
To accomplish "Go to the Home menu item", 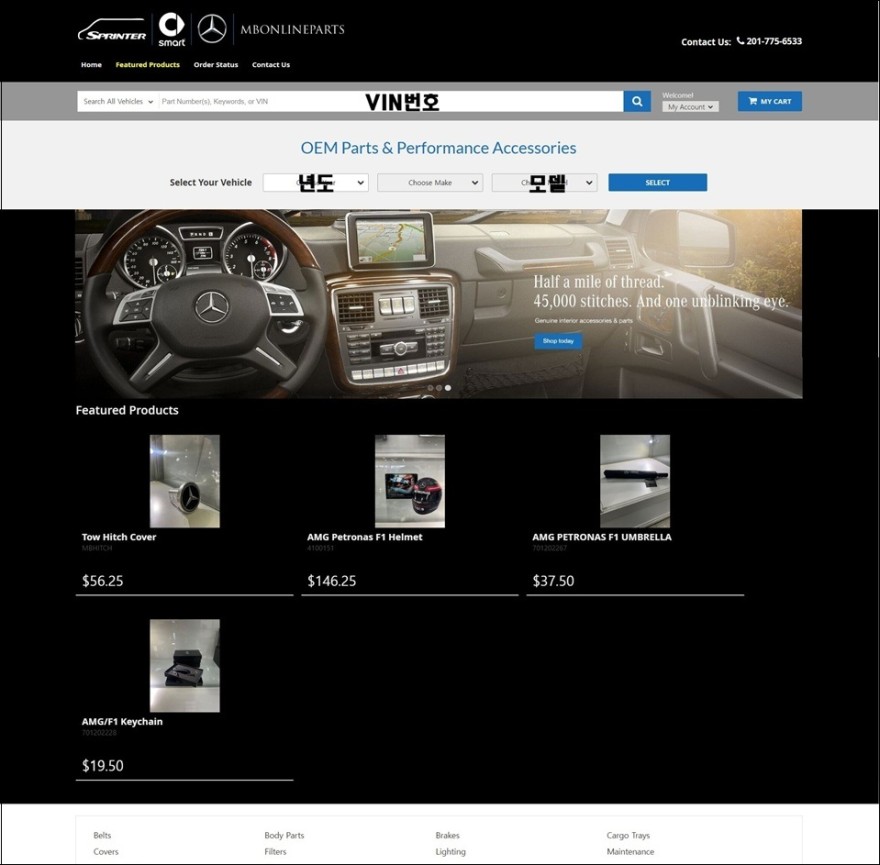I will click(91, 65).
